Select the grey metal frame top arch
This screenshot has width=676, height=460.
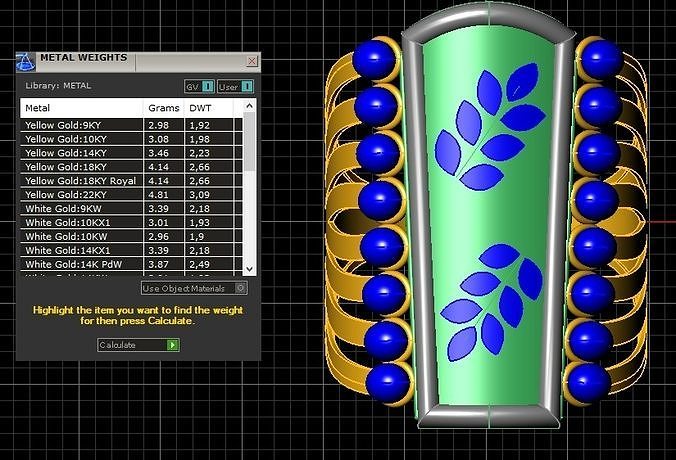point(487,17)
